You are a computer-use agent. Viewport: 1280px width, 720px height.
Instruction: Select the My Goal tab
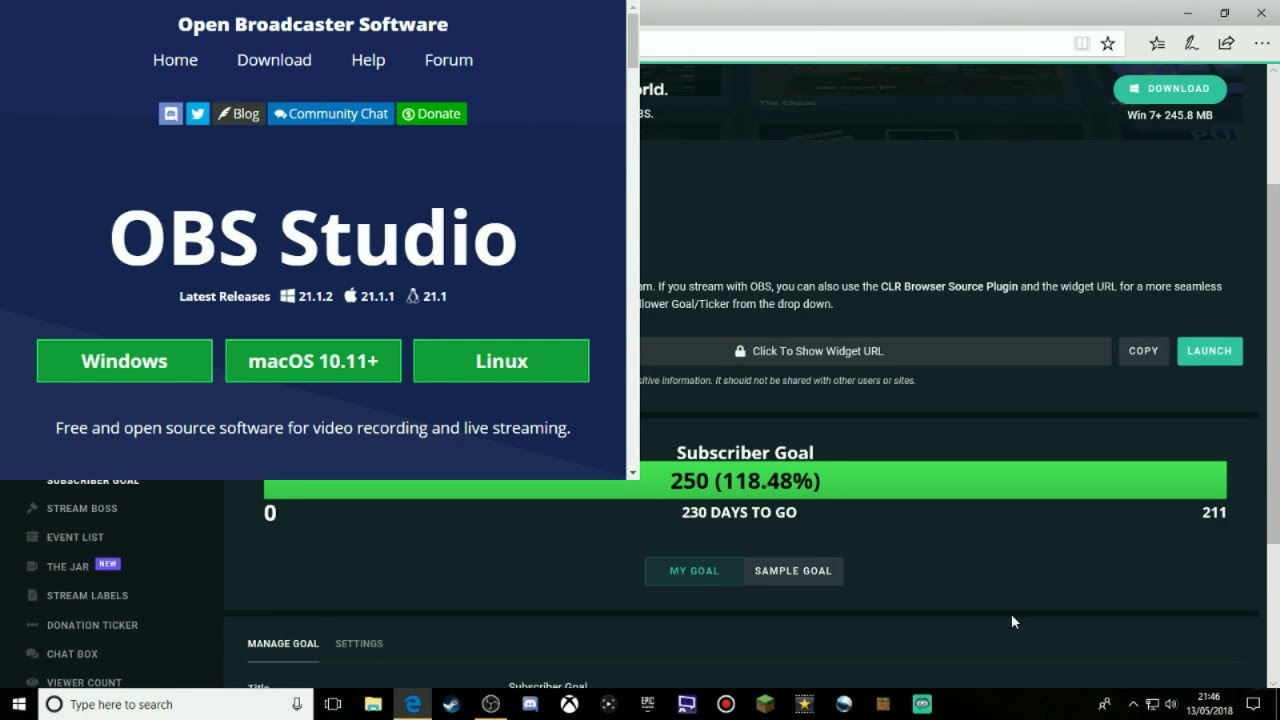(694, 571)
